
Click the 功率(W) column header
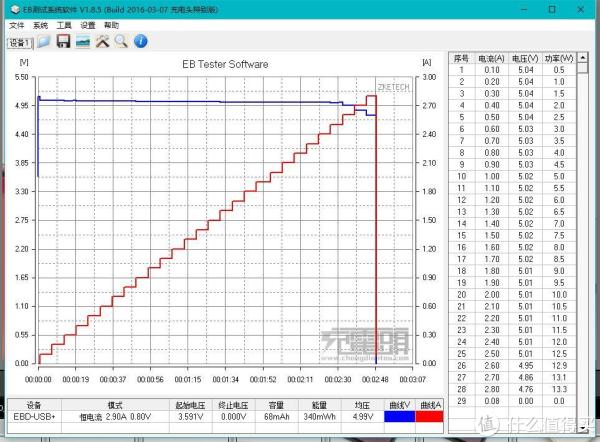pos(559,58)
